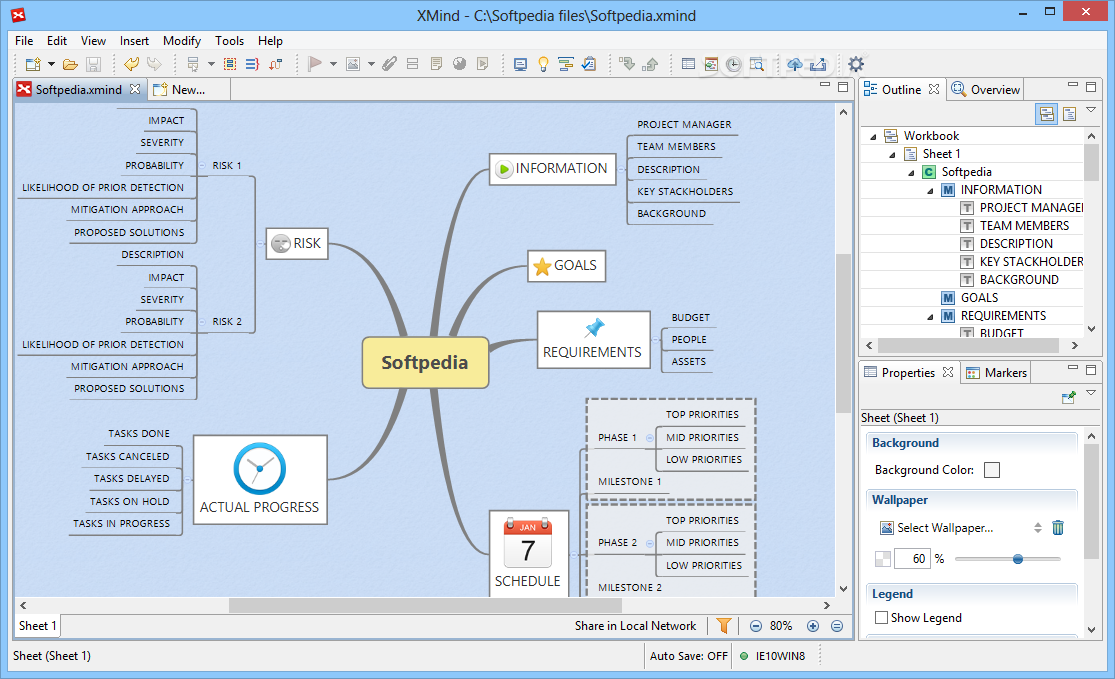Screen dimensions: 1115x679
Task: Click the wallpaper opacity 60 percent field
Action: click(x=912, y=559)
